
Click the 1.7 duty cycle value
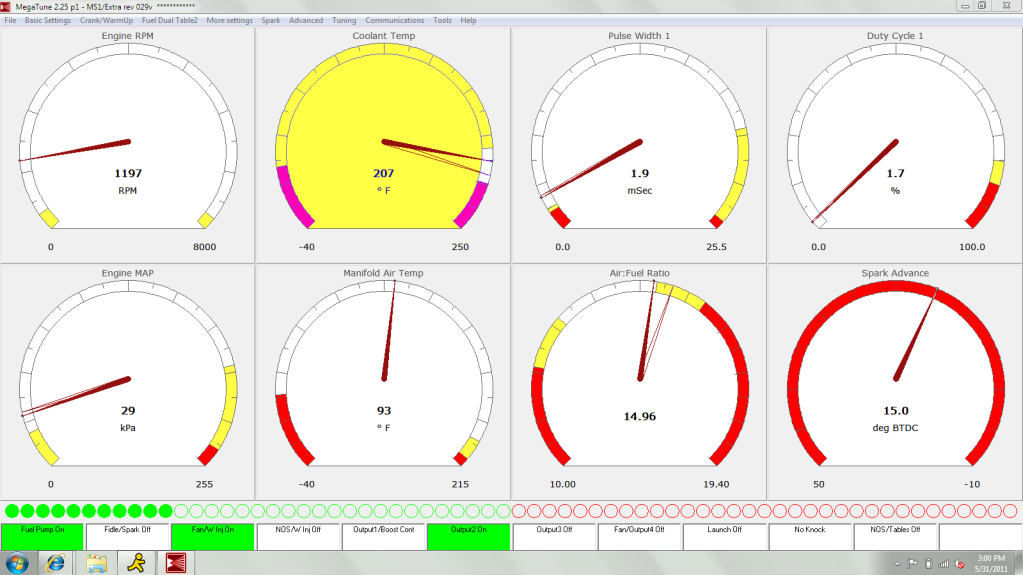pos(895,174)
